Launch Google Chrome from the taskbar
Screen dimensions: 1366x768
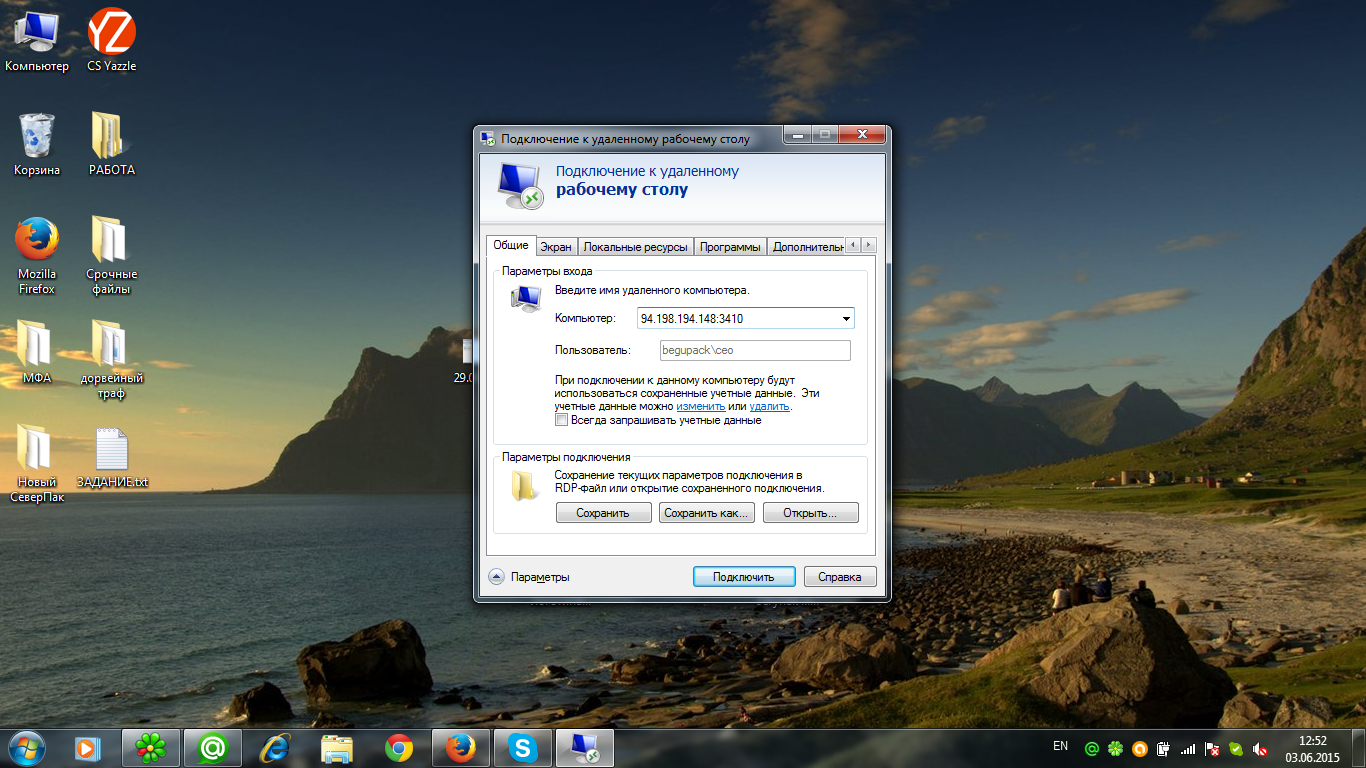tap(399, 748)
